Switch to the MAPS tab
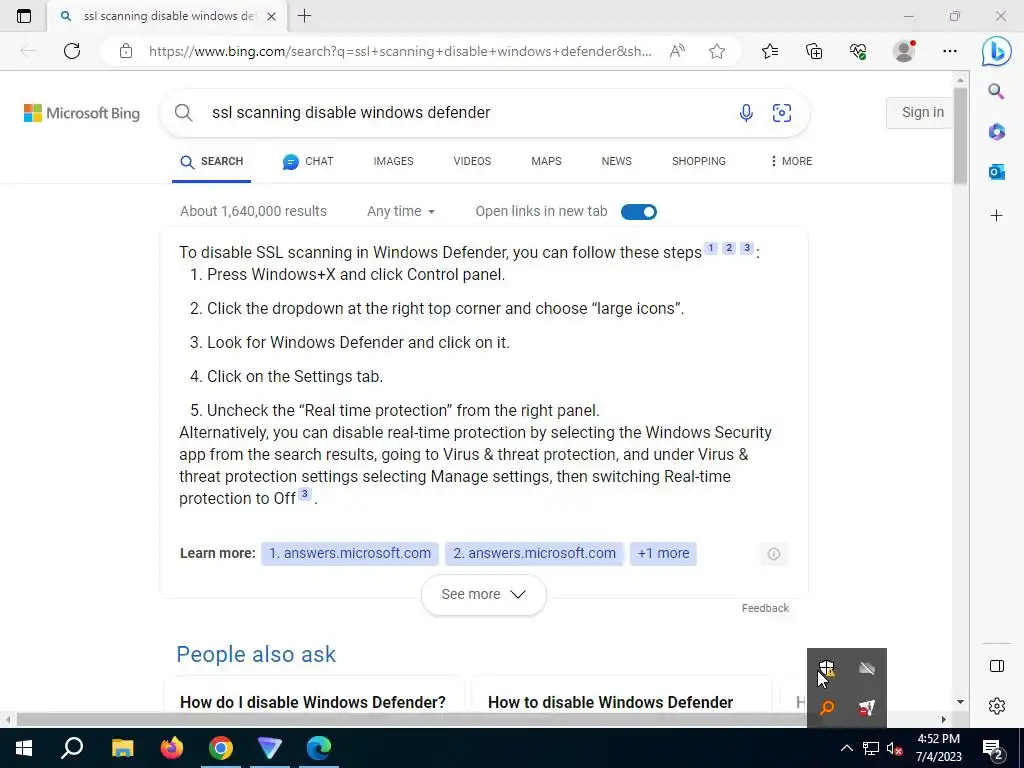Image resolution: width=1024 pixels, height=768 pixels. 546,161
